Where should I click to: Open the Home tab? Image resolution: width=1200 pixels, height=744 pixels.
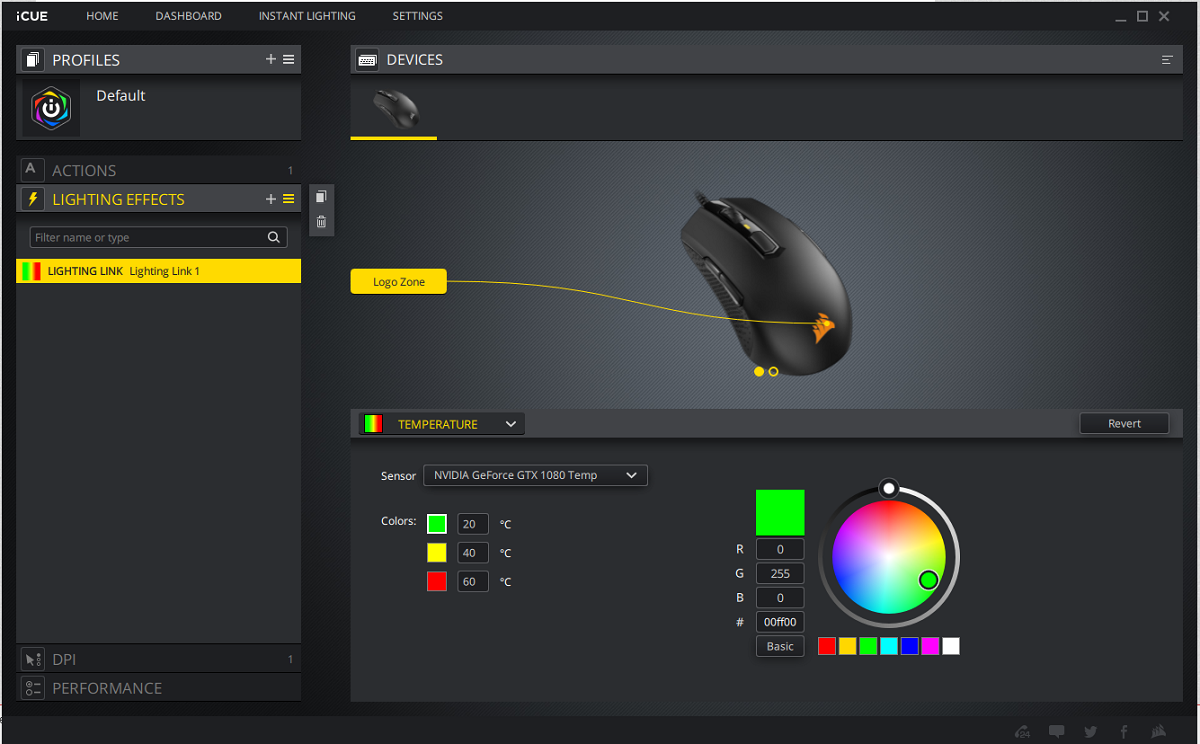[102, 16]
